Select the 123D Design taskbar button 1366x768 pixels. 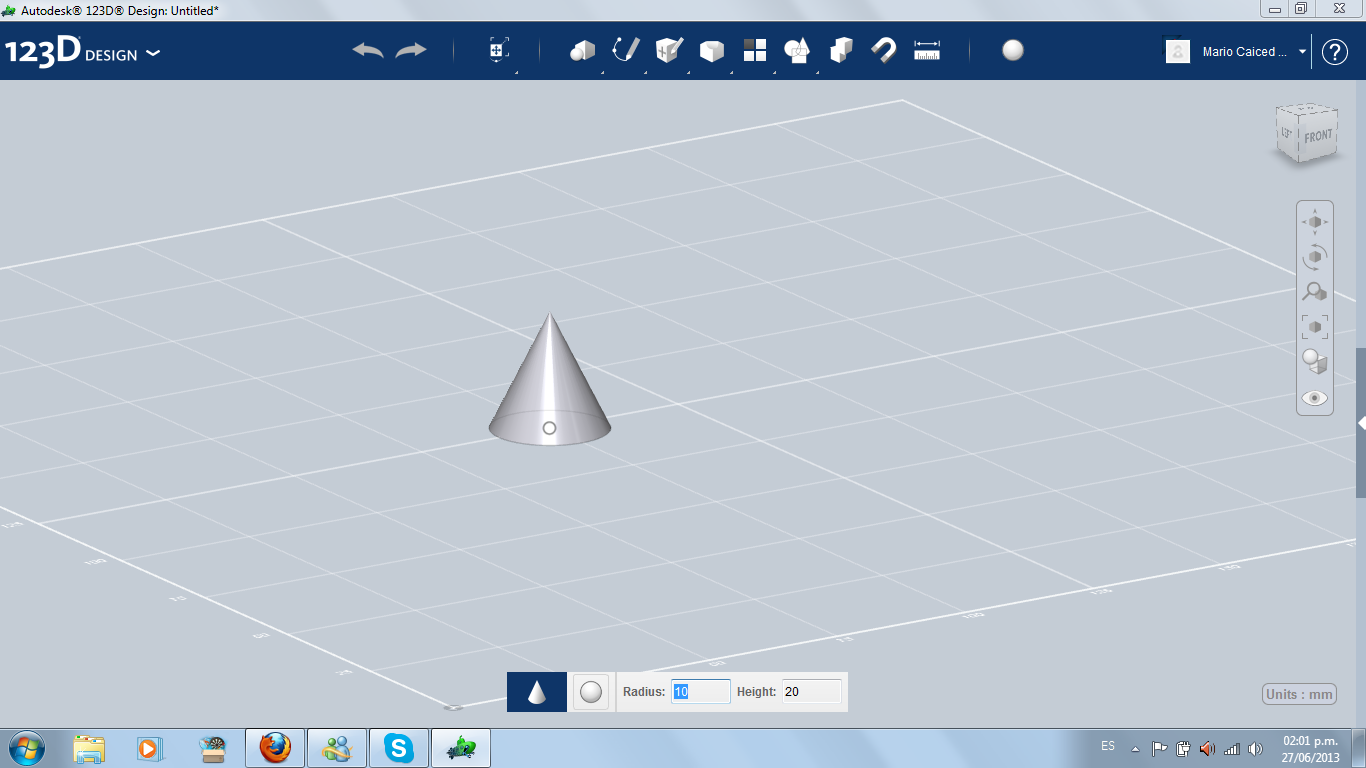click(x=461, y=748)
